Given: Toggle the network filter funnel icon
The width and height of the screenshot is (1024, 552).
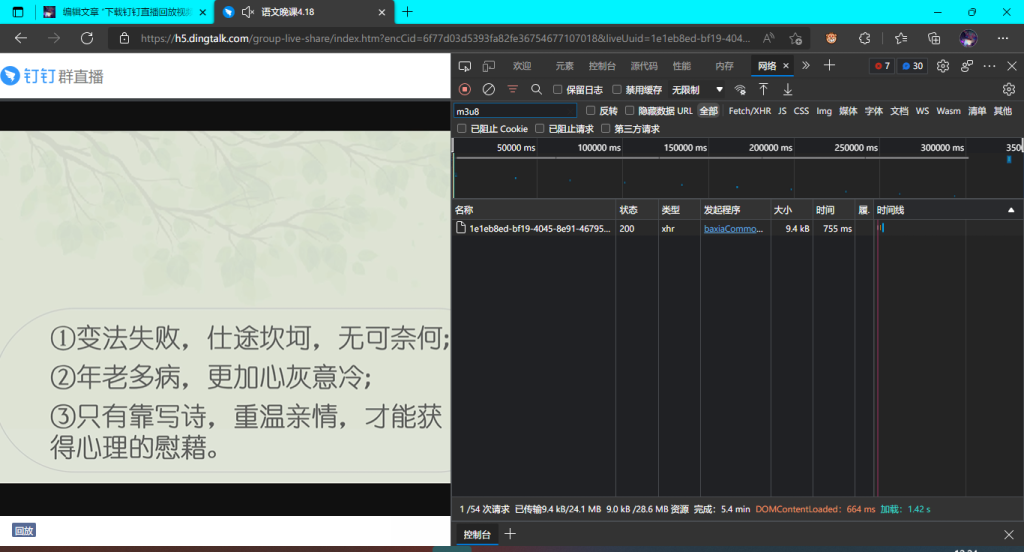Looking at the screenshot, I should tap(513, 90).
